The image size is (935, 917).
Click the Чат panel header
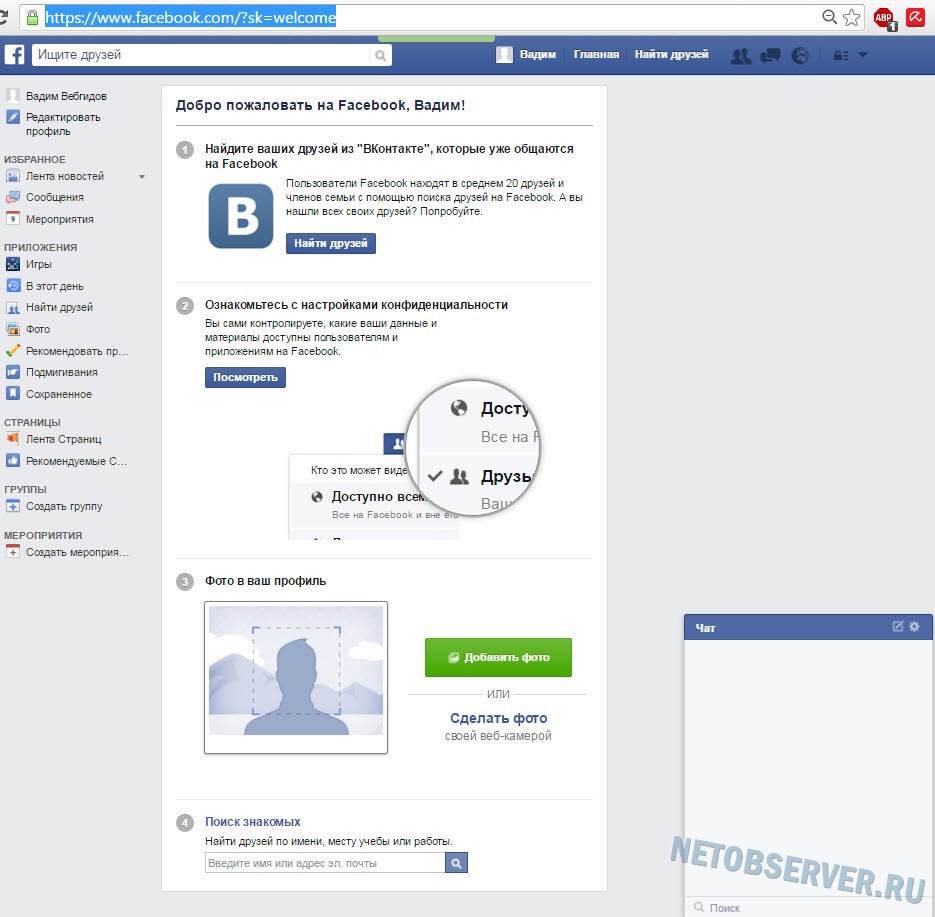click(808, 627)
